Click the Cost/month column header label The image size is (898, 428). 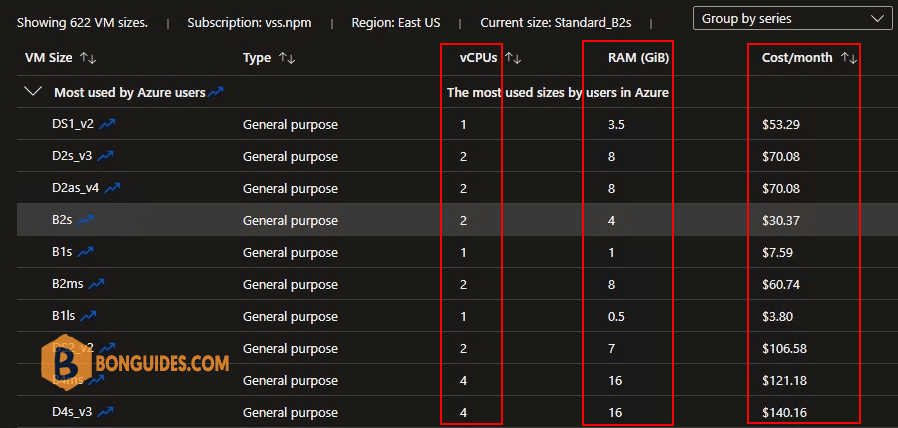click(x=797, y=58)
